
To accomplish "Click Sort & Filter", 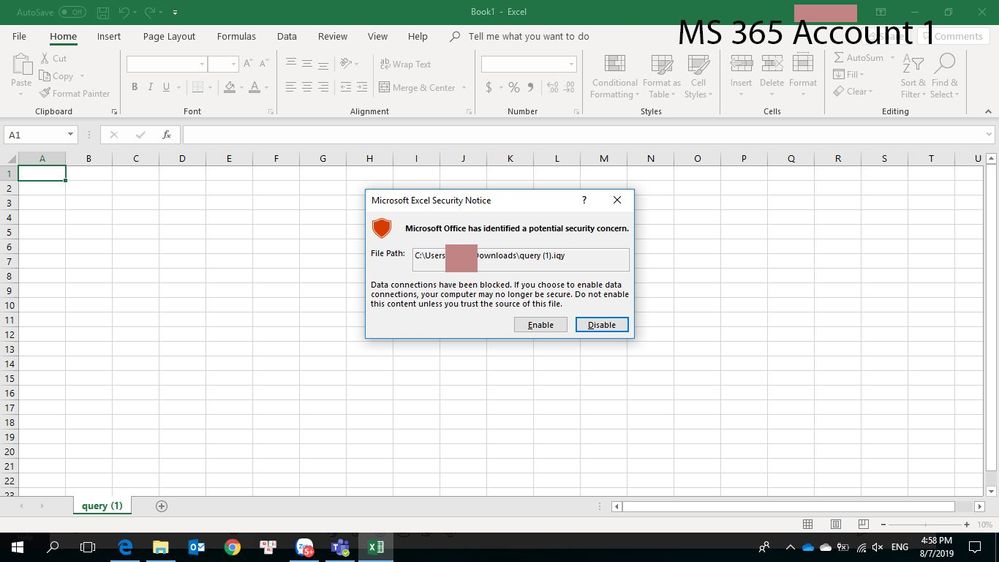I will coord(913,76).
